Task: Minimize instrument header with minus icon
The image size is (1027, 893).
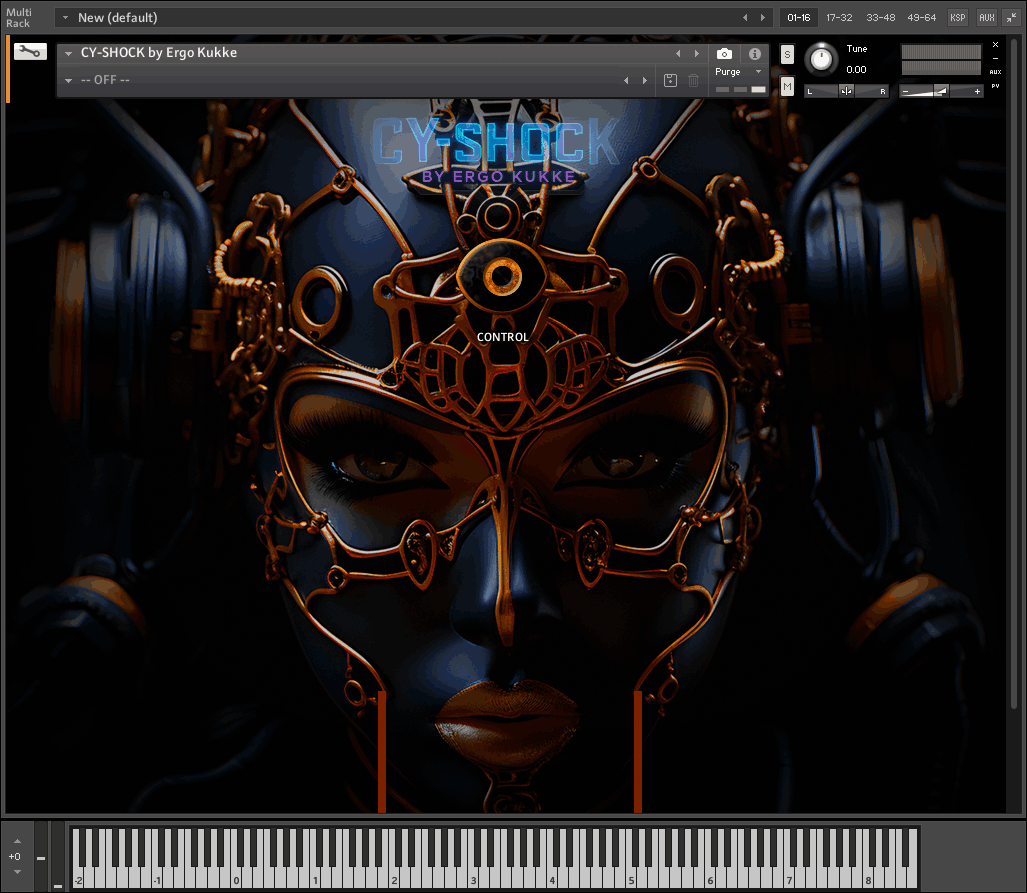Action: (996, 58)
